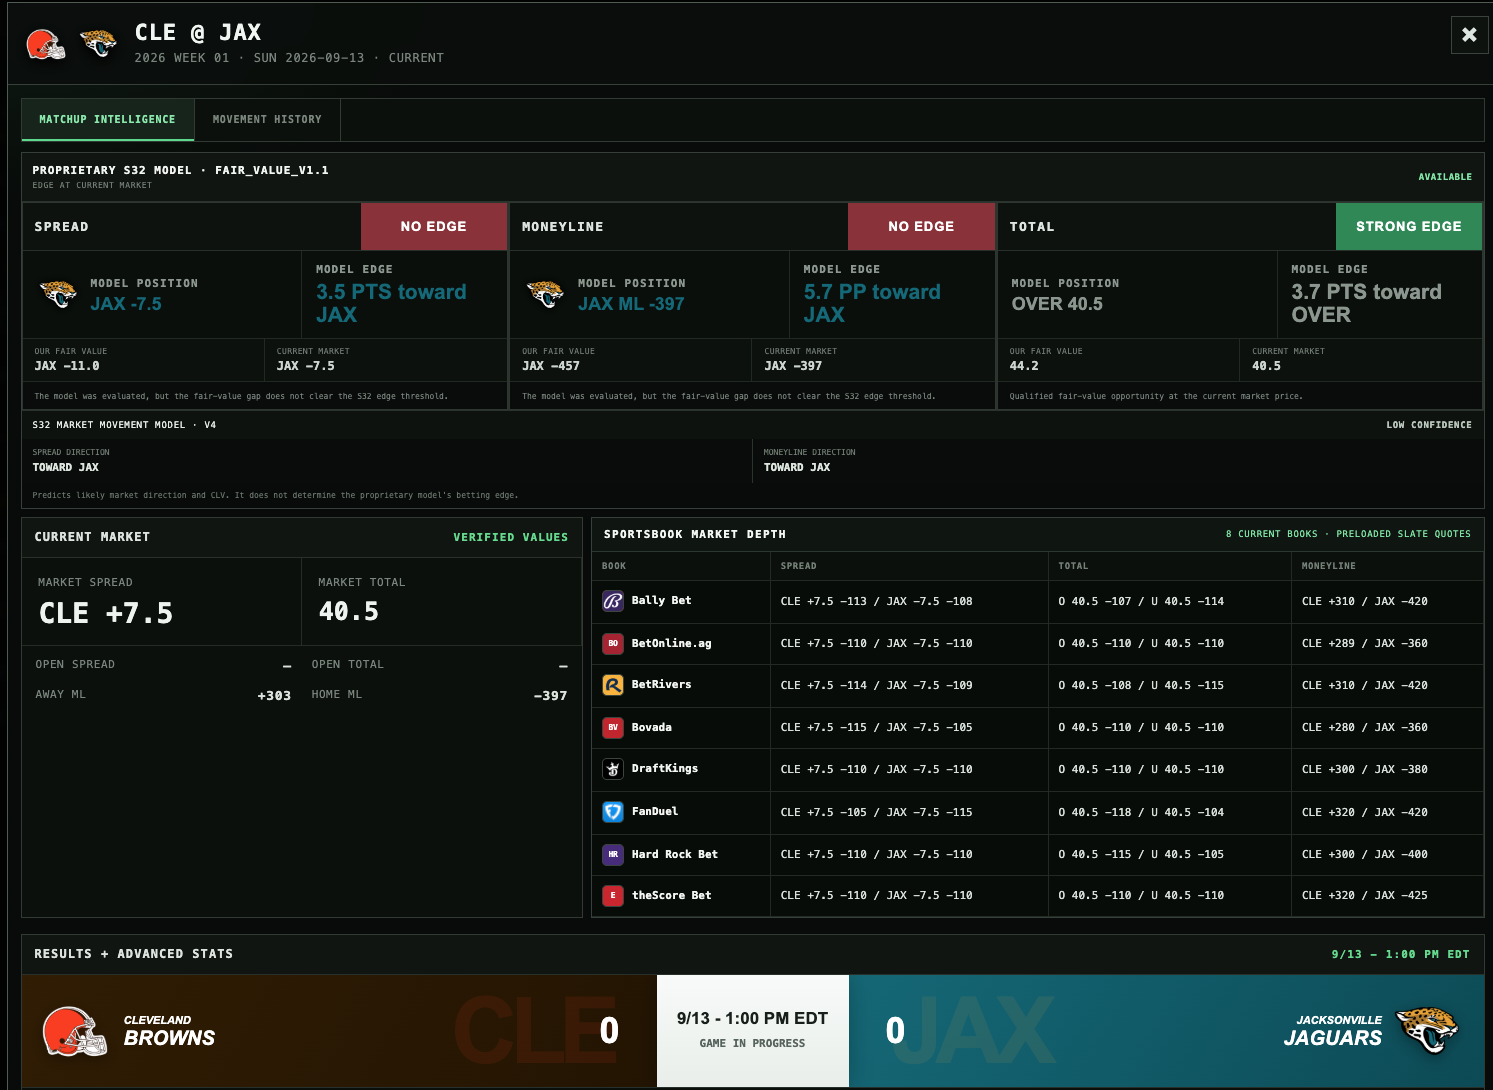Click 8 CURRENT BOOKS preloaded slate label
The height and width of the screenshot is (1090, 1493).
pyautogui.click(x=1348, y=534)
